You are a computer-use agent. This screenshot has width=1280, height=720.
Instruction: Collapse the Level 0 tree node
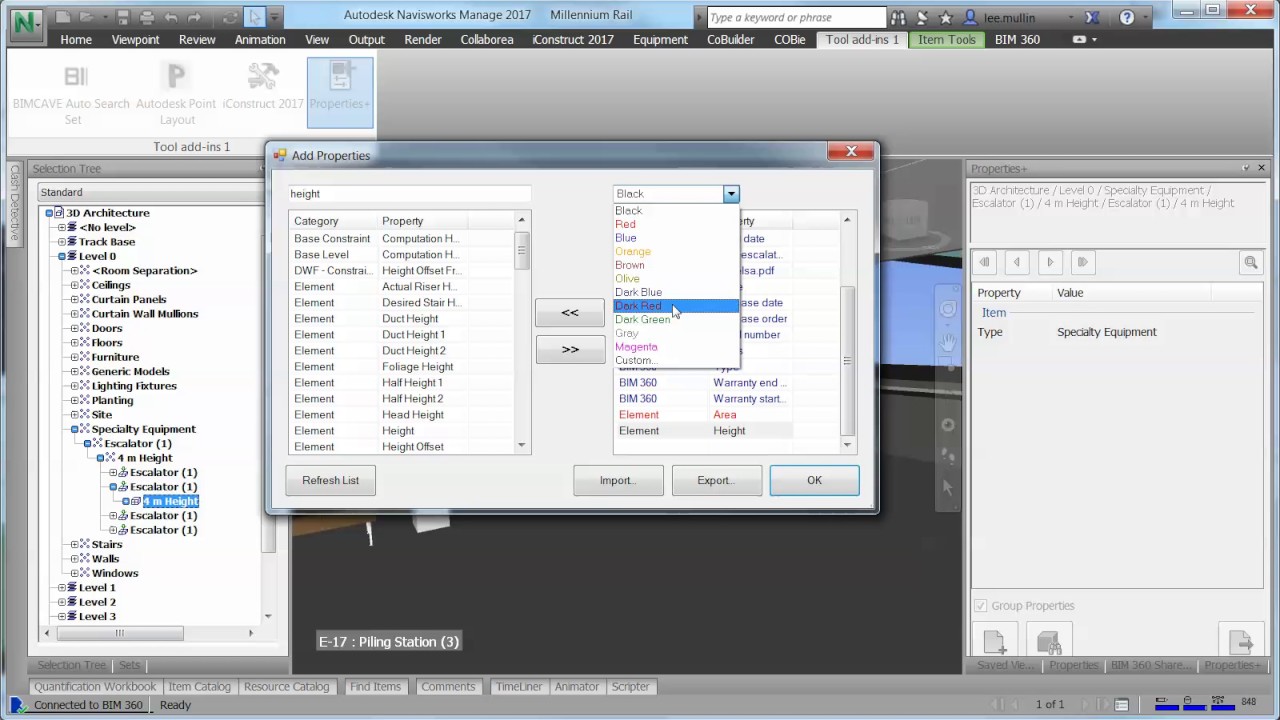pyautogui.click(x=61, y=256)
